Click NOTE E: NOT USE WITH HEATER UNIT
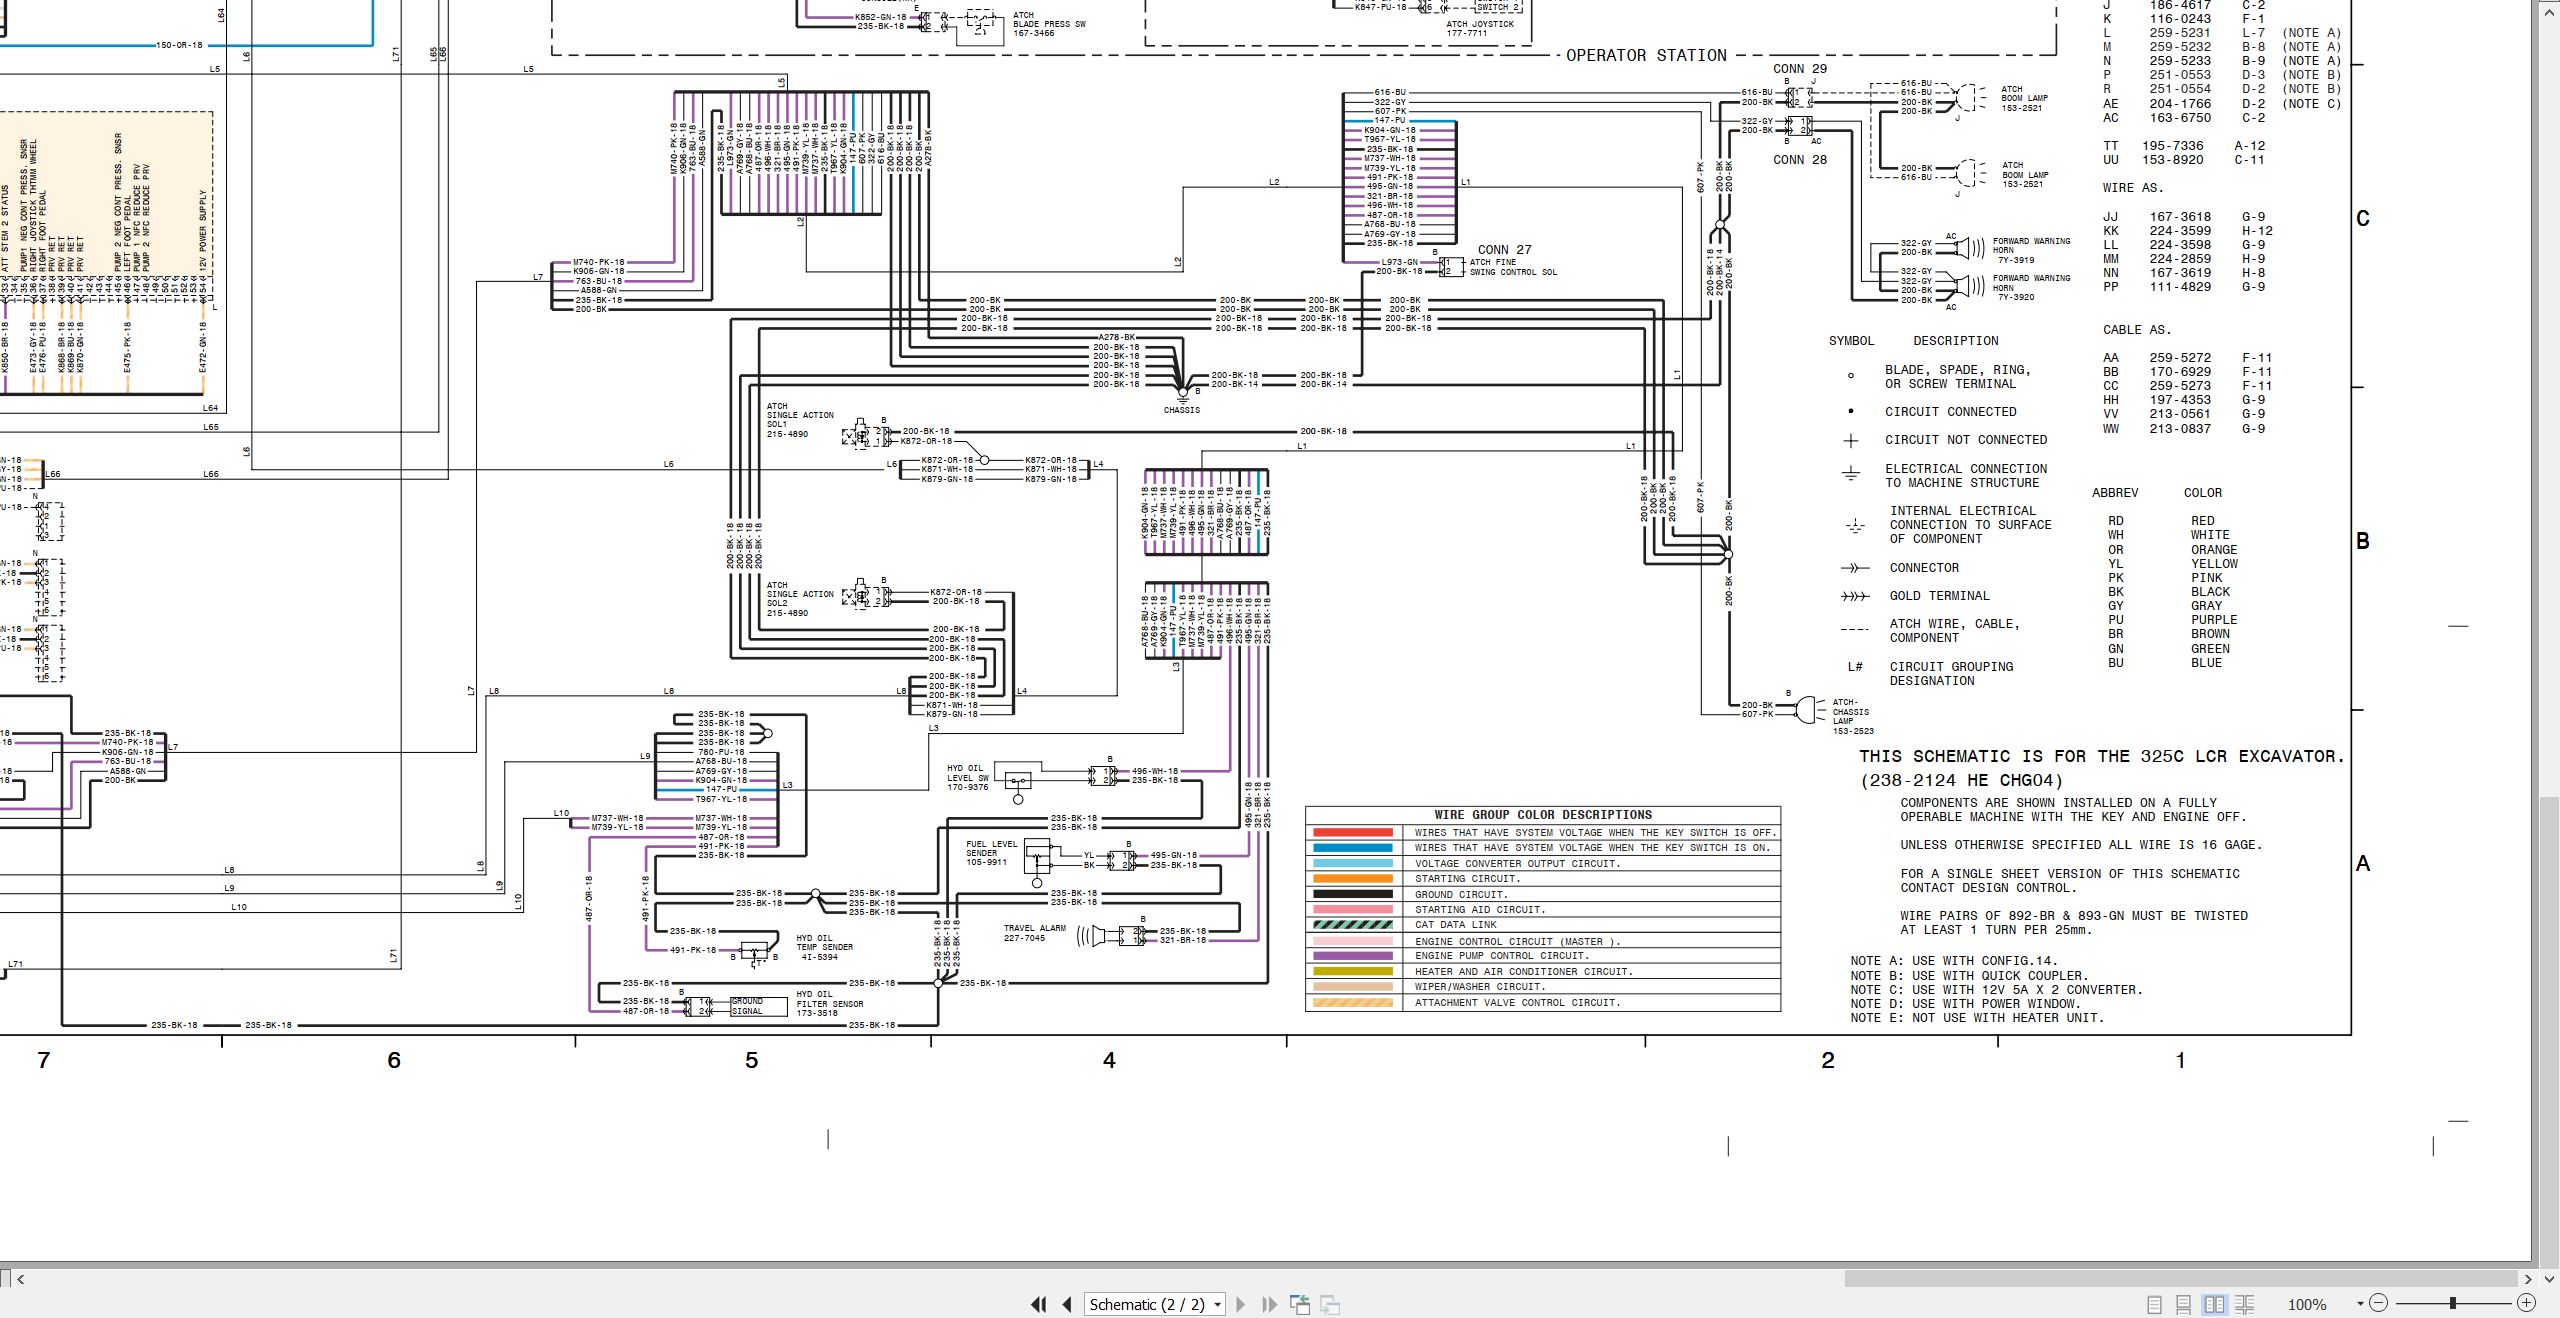This screenshot has width=2560, height=1318. tap(1977, 1018)
